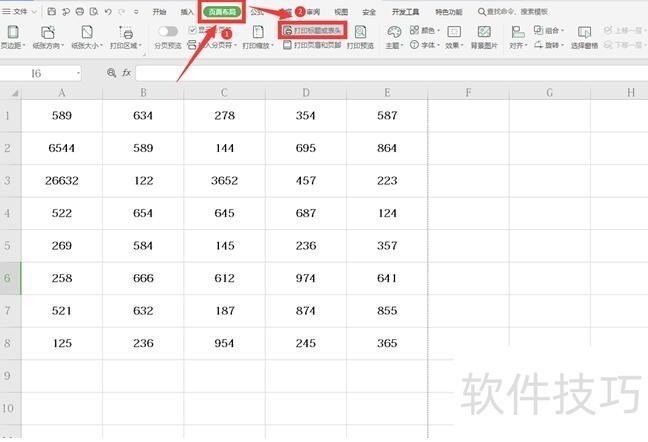Click cell containing 278
Screen dimensions: 648x442
224,115
